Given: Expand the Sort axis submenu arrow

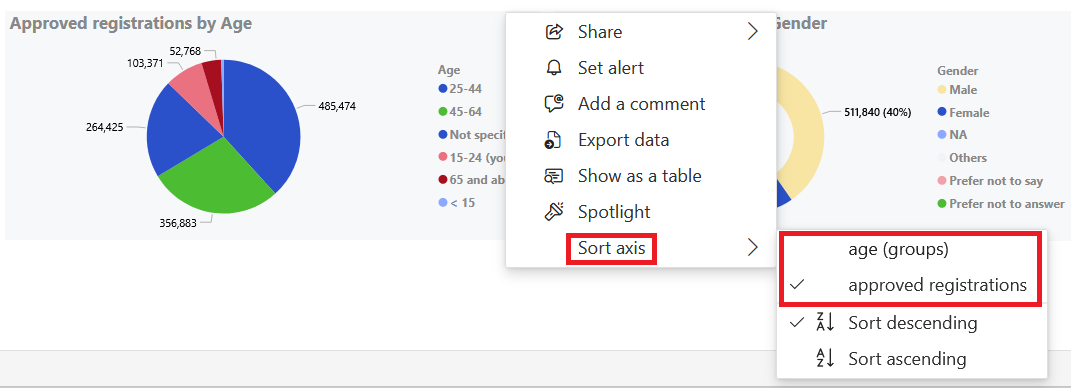Looking at the screenshot, I should [x=752, y=247].
